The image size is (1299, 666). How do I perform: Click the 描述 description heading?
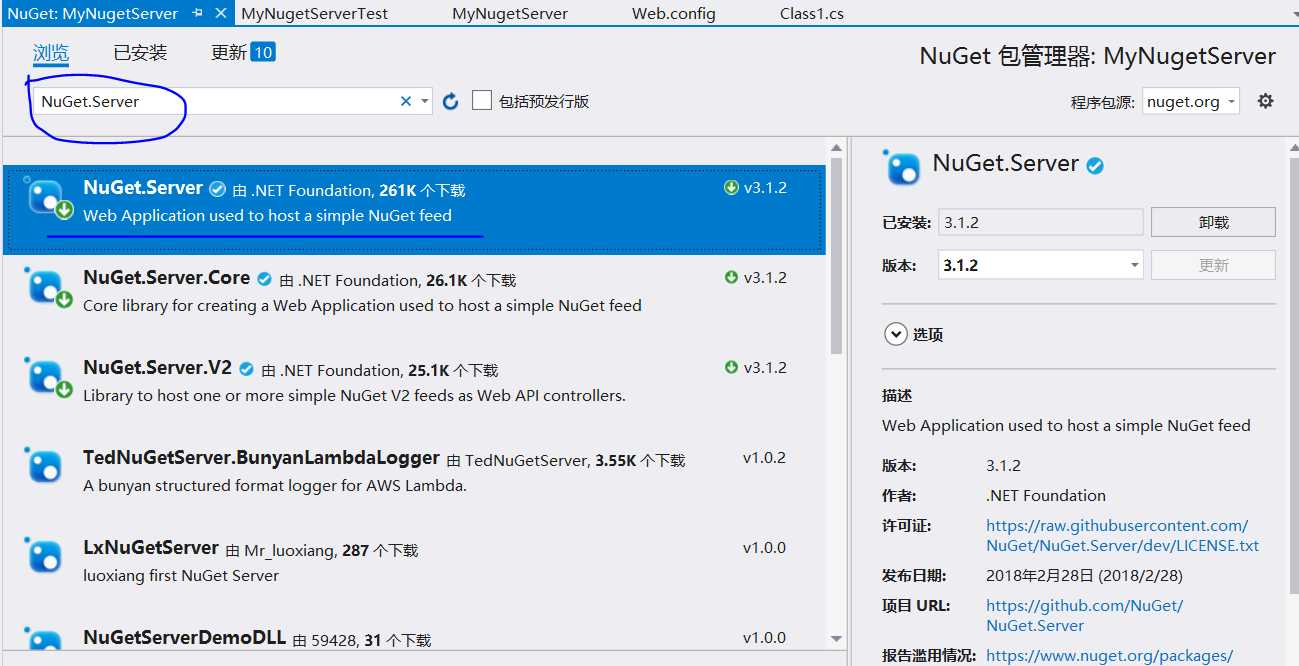coord(897,395)
